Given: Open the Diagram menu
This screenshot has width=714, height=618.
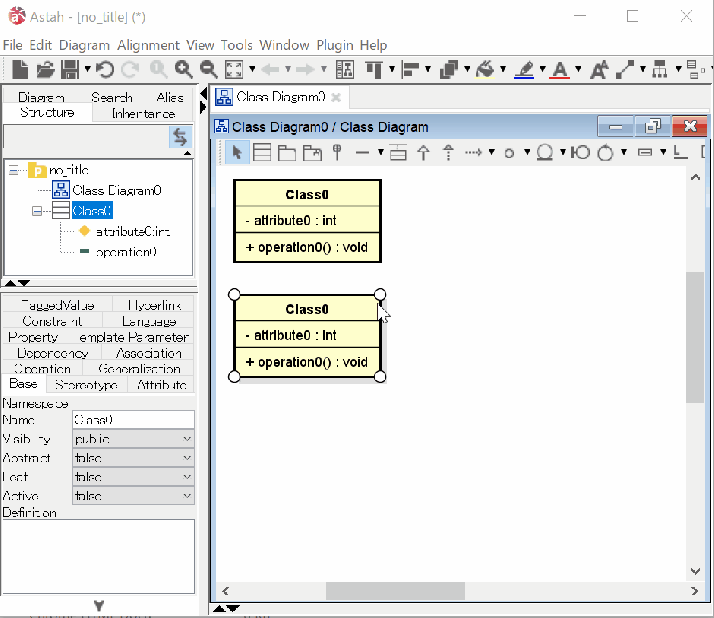Looking at the screenshot, I should (x=84, y=45).
